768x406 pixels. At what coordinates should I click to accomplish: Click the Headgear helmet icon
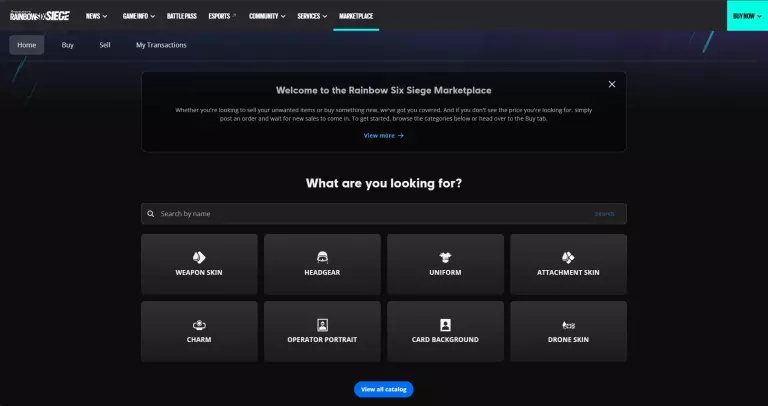click(322, 257)
